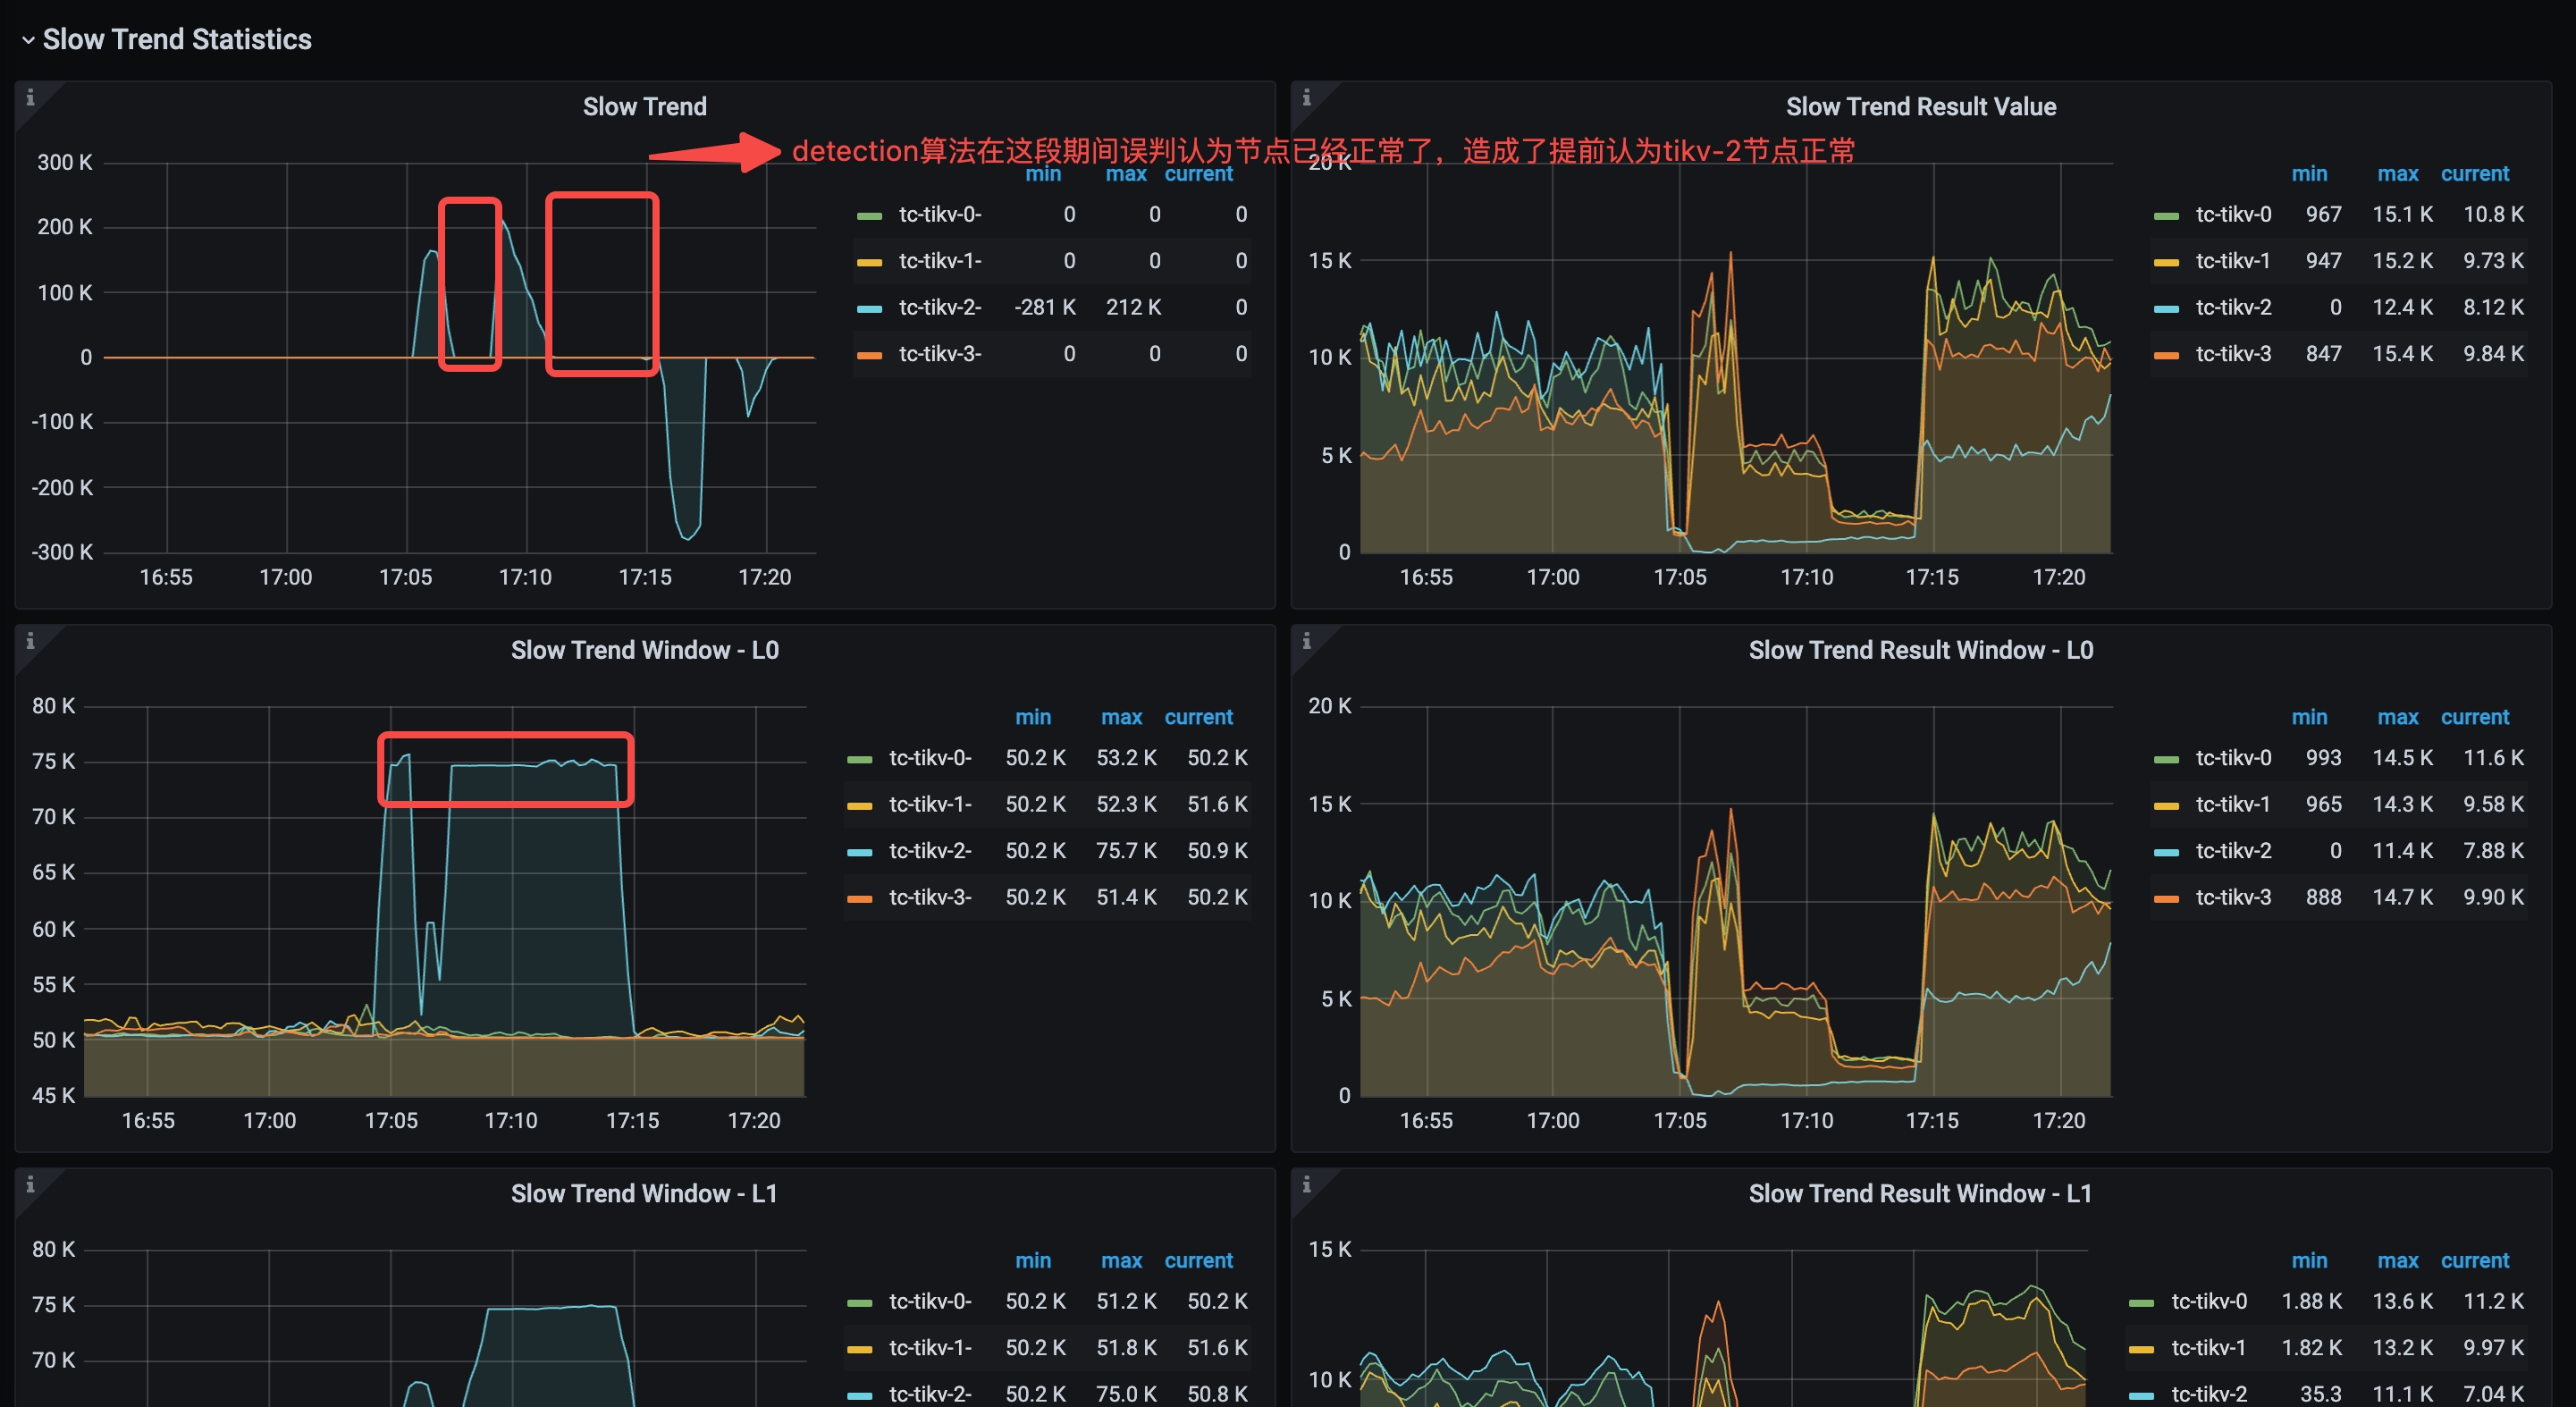Open the Slow Trend Result Window - L1 panel menu

coord(1920,1192)
